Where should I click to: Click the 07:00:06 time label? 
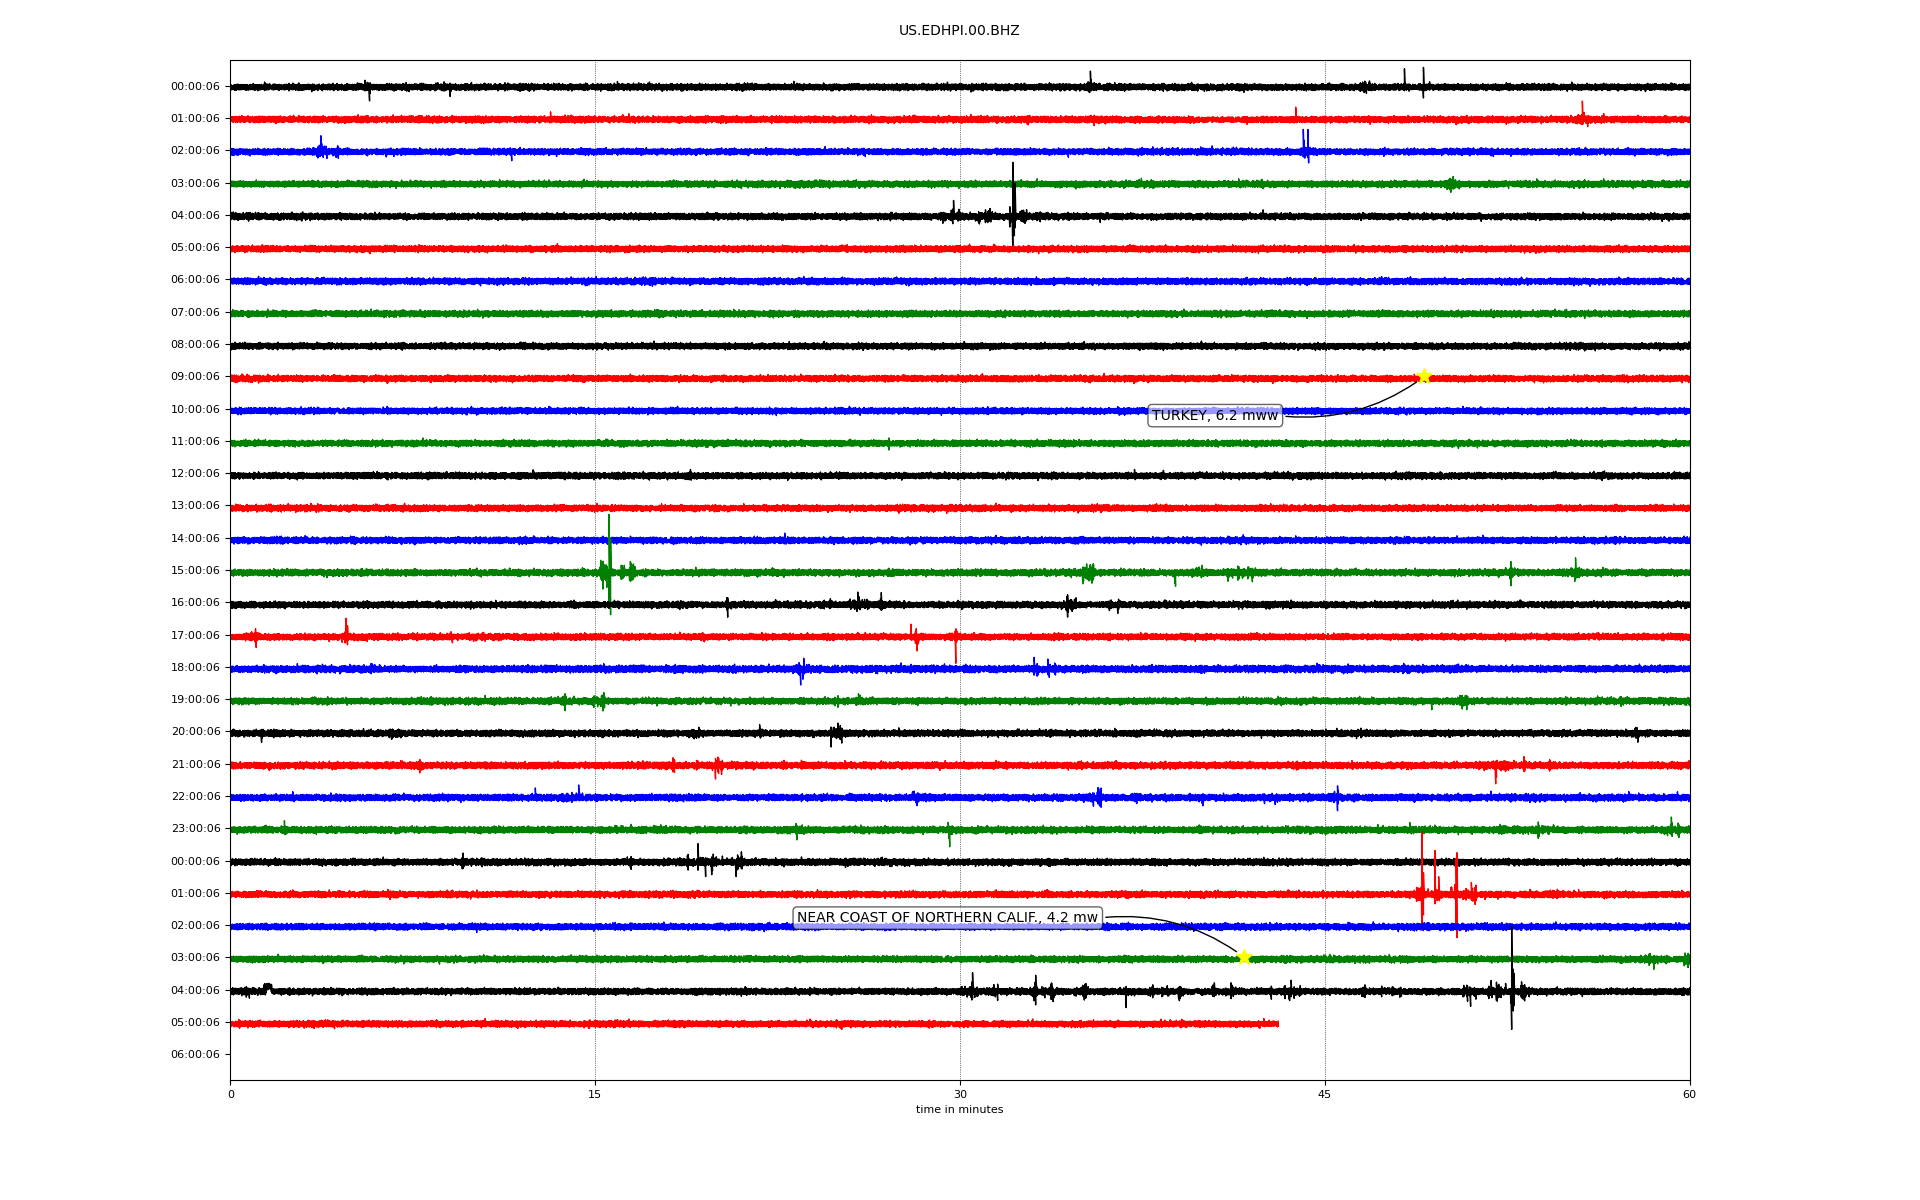[x=195, y=313]
